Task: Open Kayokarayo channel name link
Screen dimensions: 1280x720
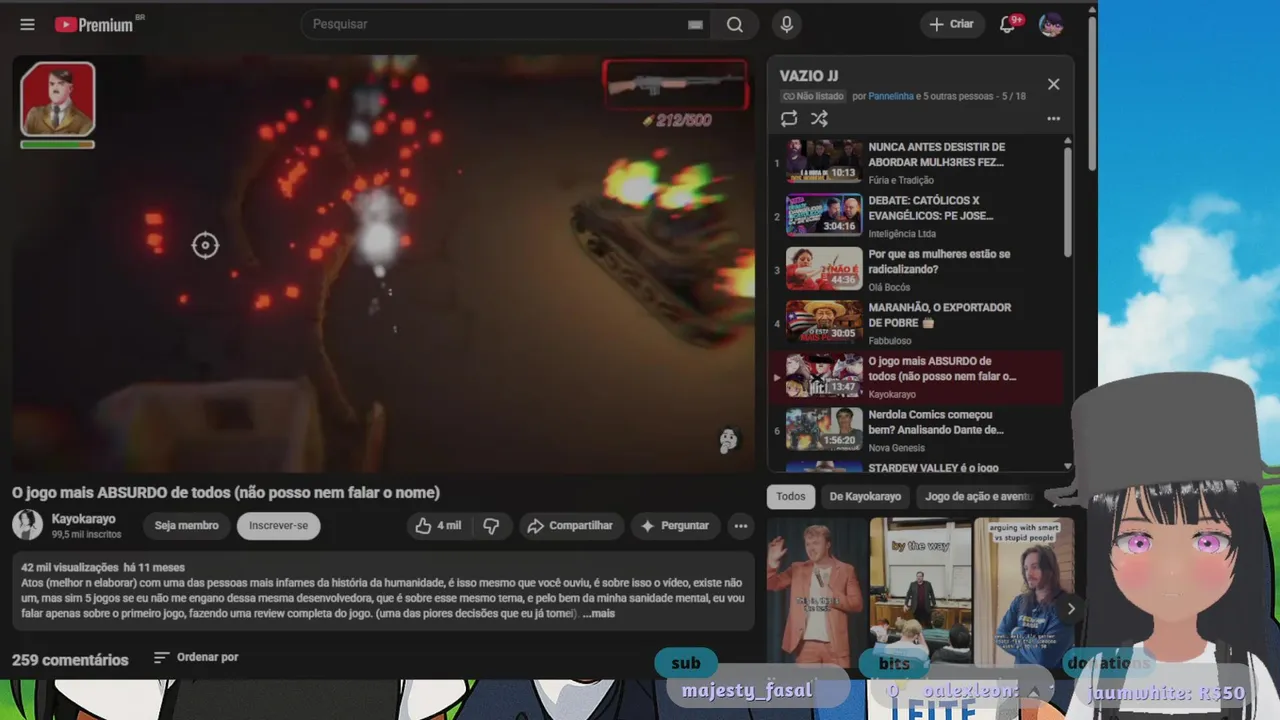Action: click(x=84, y=519)
